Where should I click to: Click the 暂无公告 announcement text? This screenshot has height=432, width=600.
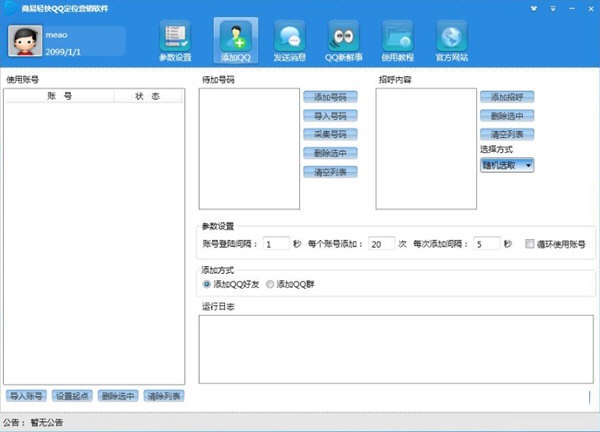[47, 422]
